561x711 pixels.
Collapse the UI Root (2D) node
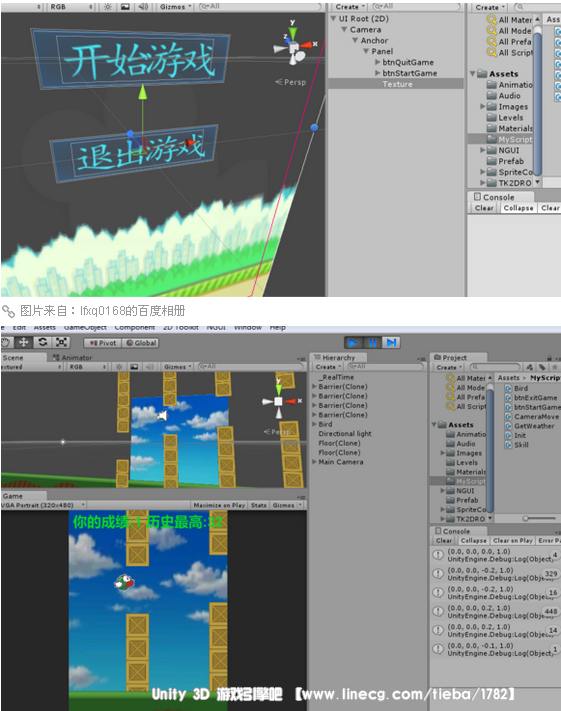(x=333, y=19)
